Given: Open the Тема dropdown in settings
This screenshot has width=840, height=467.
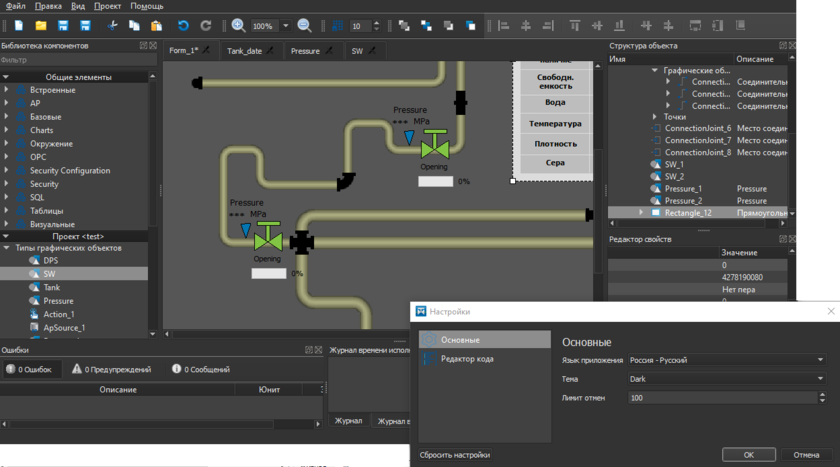Looking at the screenshot, I should click(726, 379).
